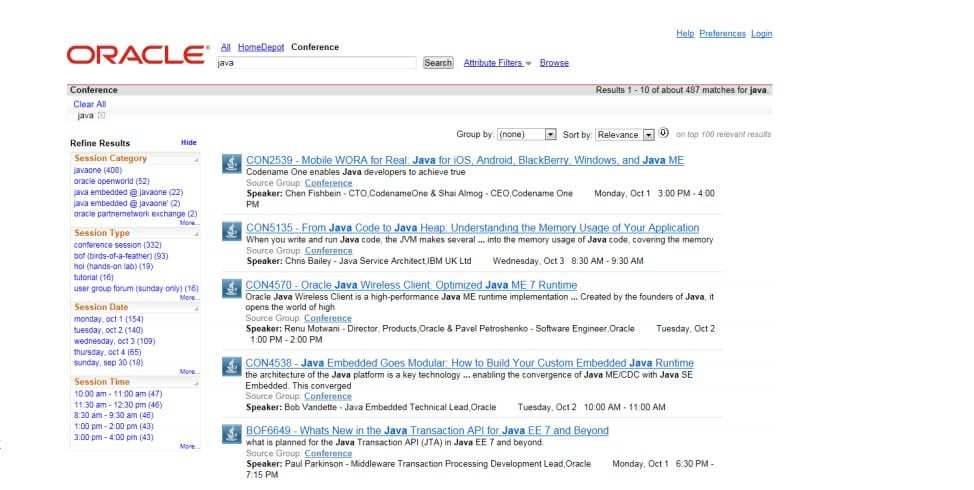Remove the java filter with its x icon

click(x=102, y=116)
